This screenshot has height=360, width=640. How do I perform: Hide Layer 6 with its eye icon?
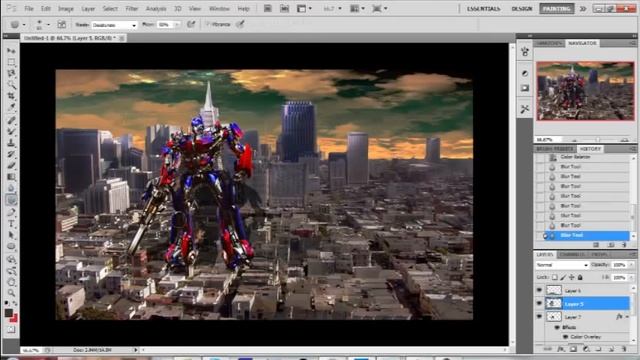tap(539, 290)
